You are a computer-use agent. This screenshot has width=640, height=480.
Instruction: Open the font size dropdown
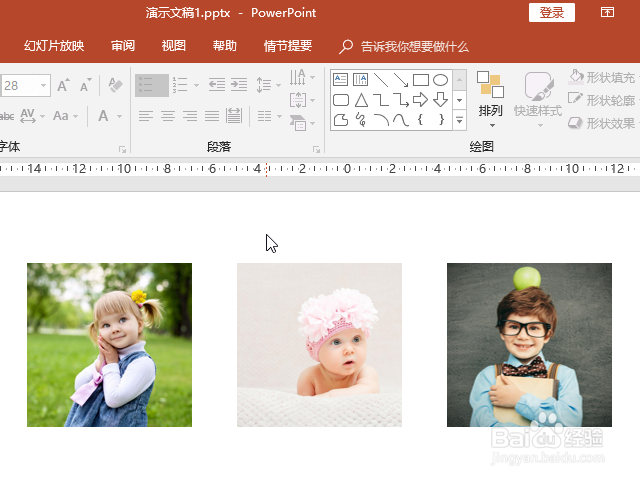(x=43, y=85)
